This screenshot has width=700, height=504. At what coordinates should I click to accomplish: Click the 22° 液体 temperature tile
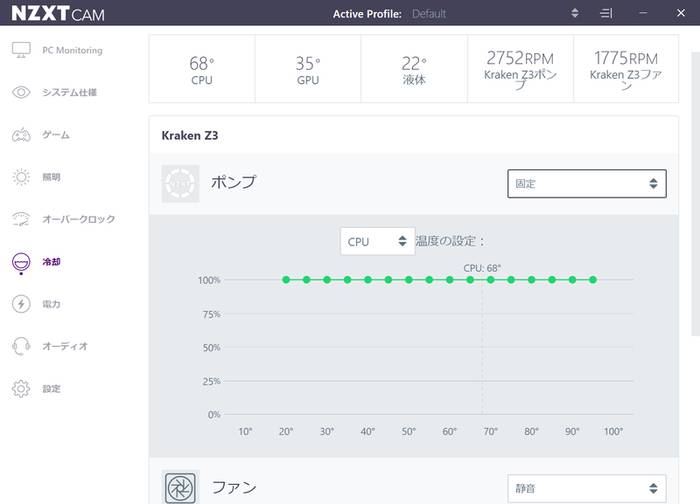tap(414, 69)
